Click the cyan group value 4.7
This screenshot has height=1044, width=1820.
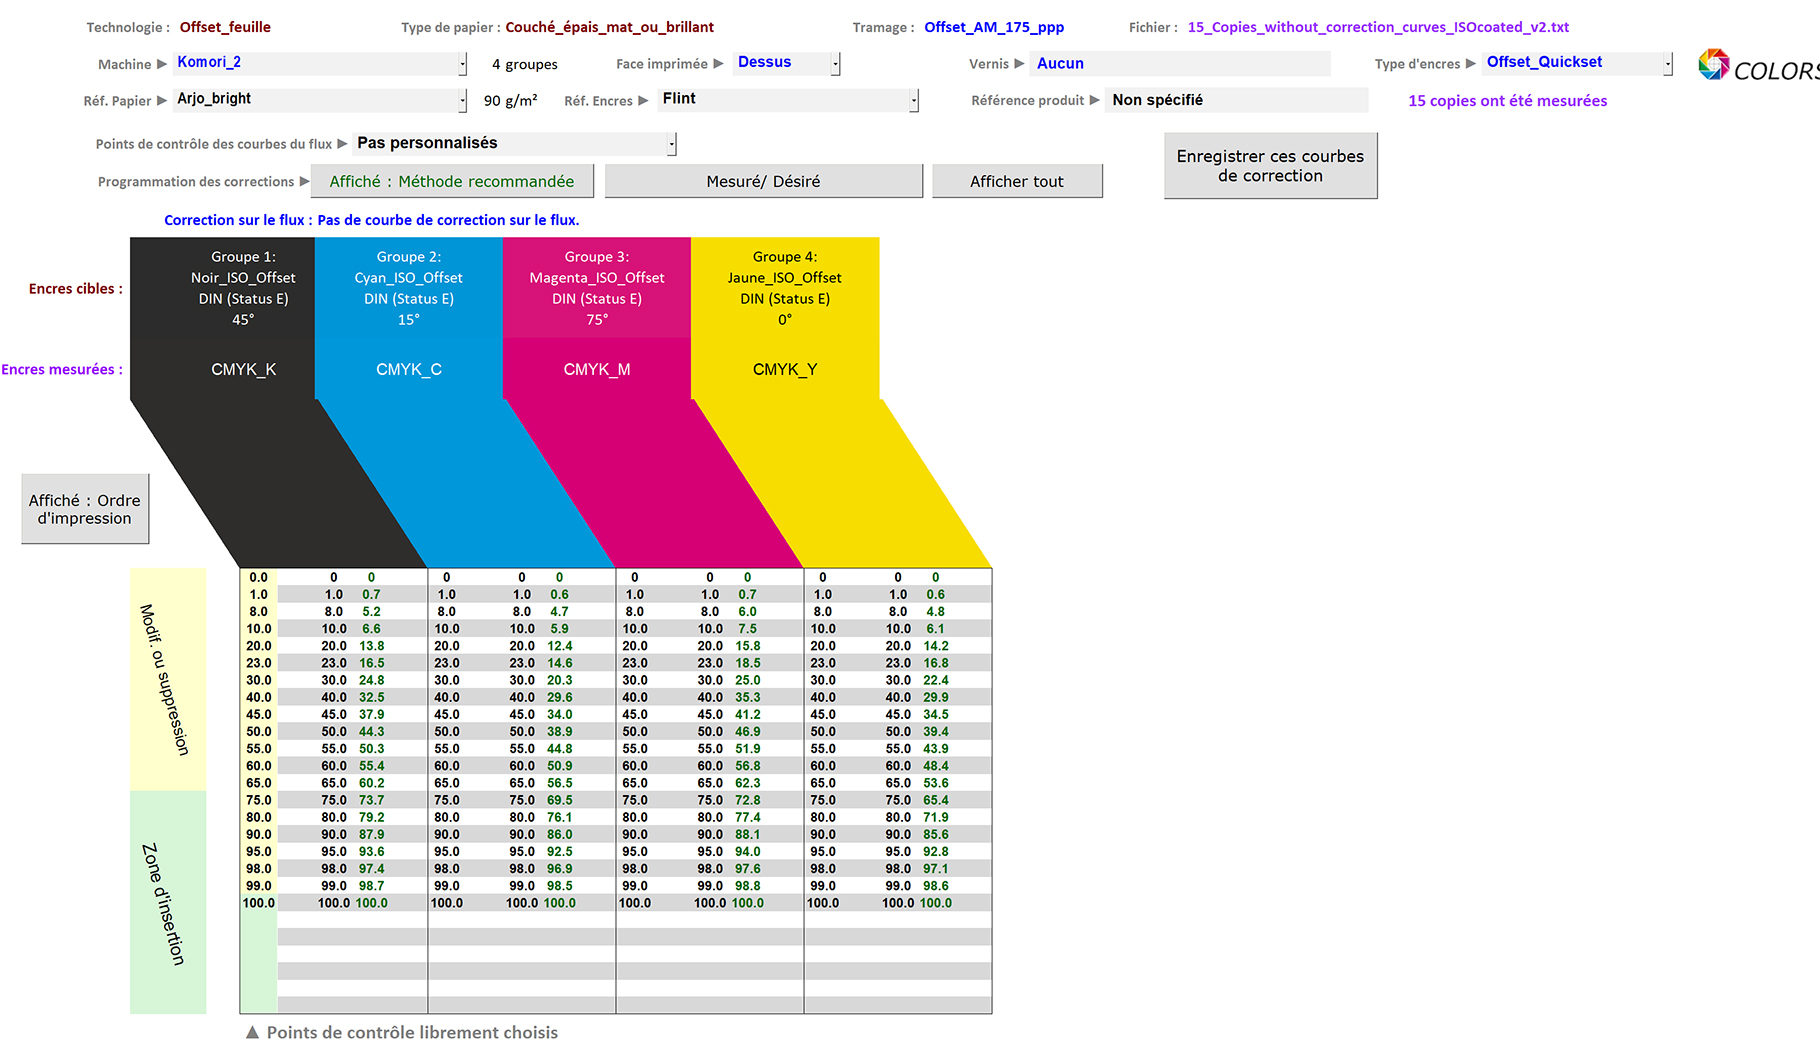click(x=560, y=612)
